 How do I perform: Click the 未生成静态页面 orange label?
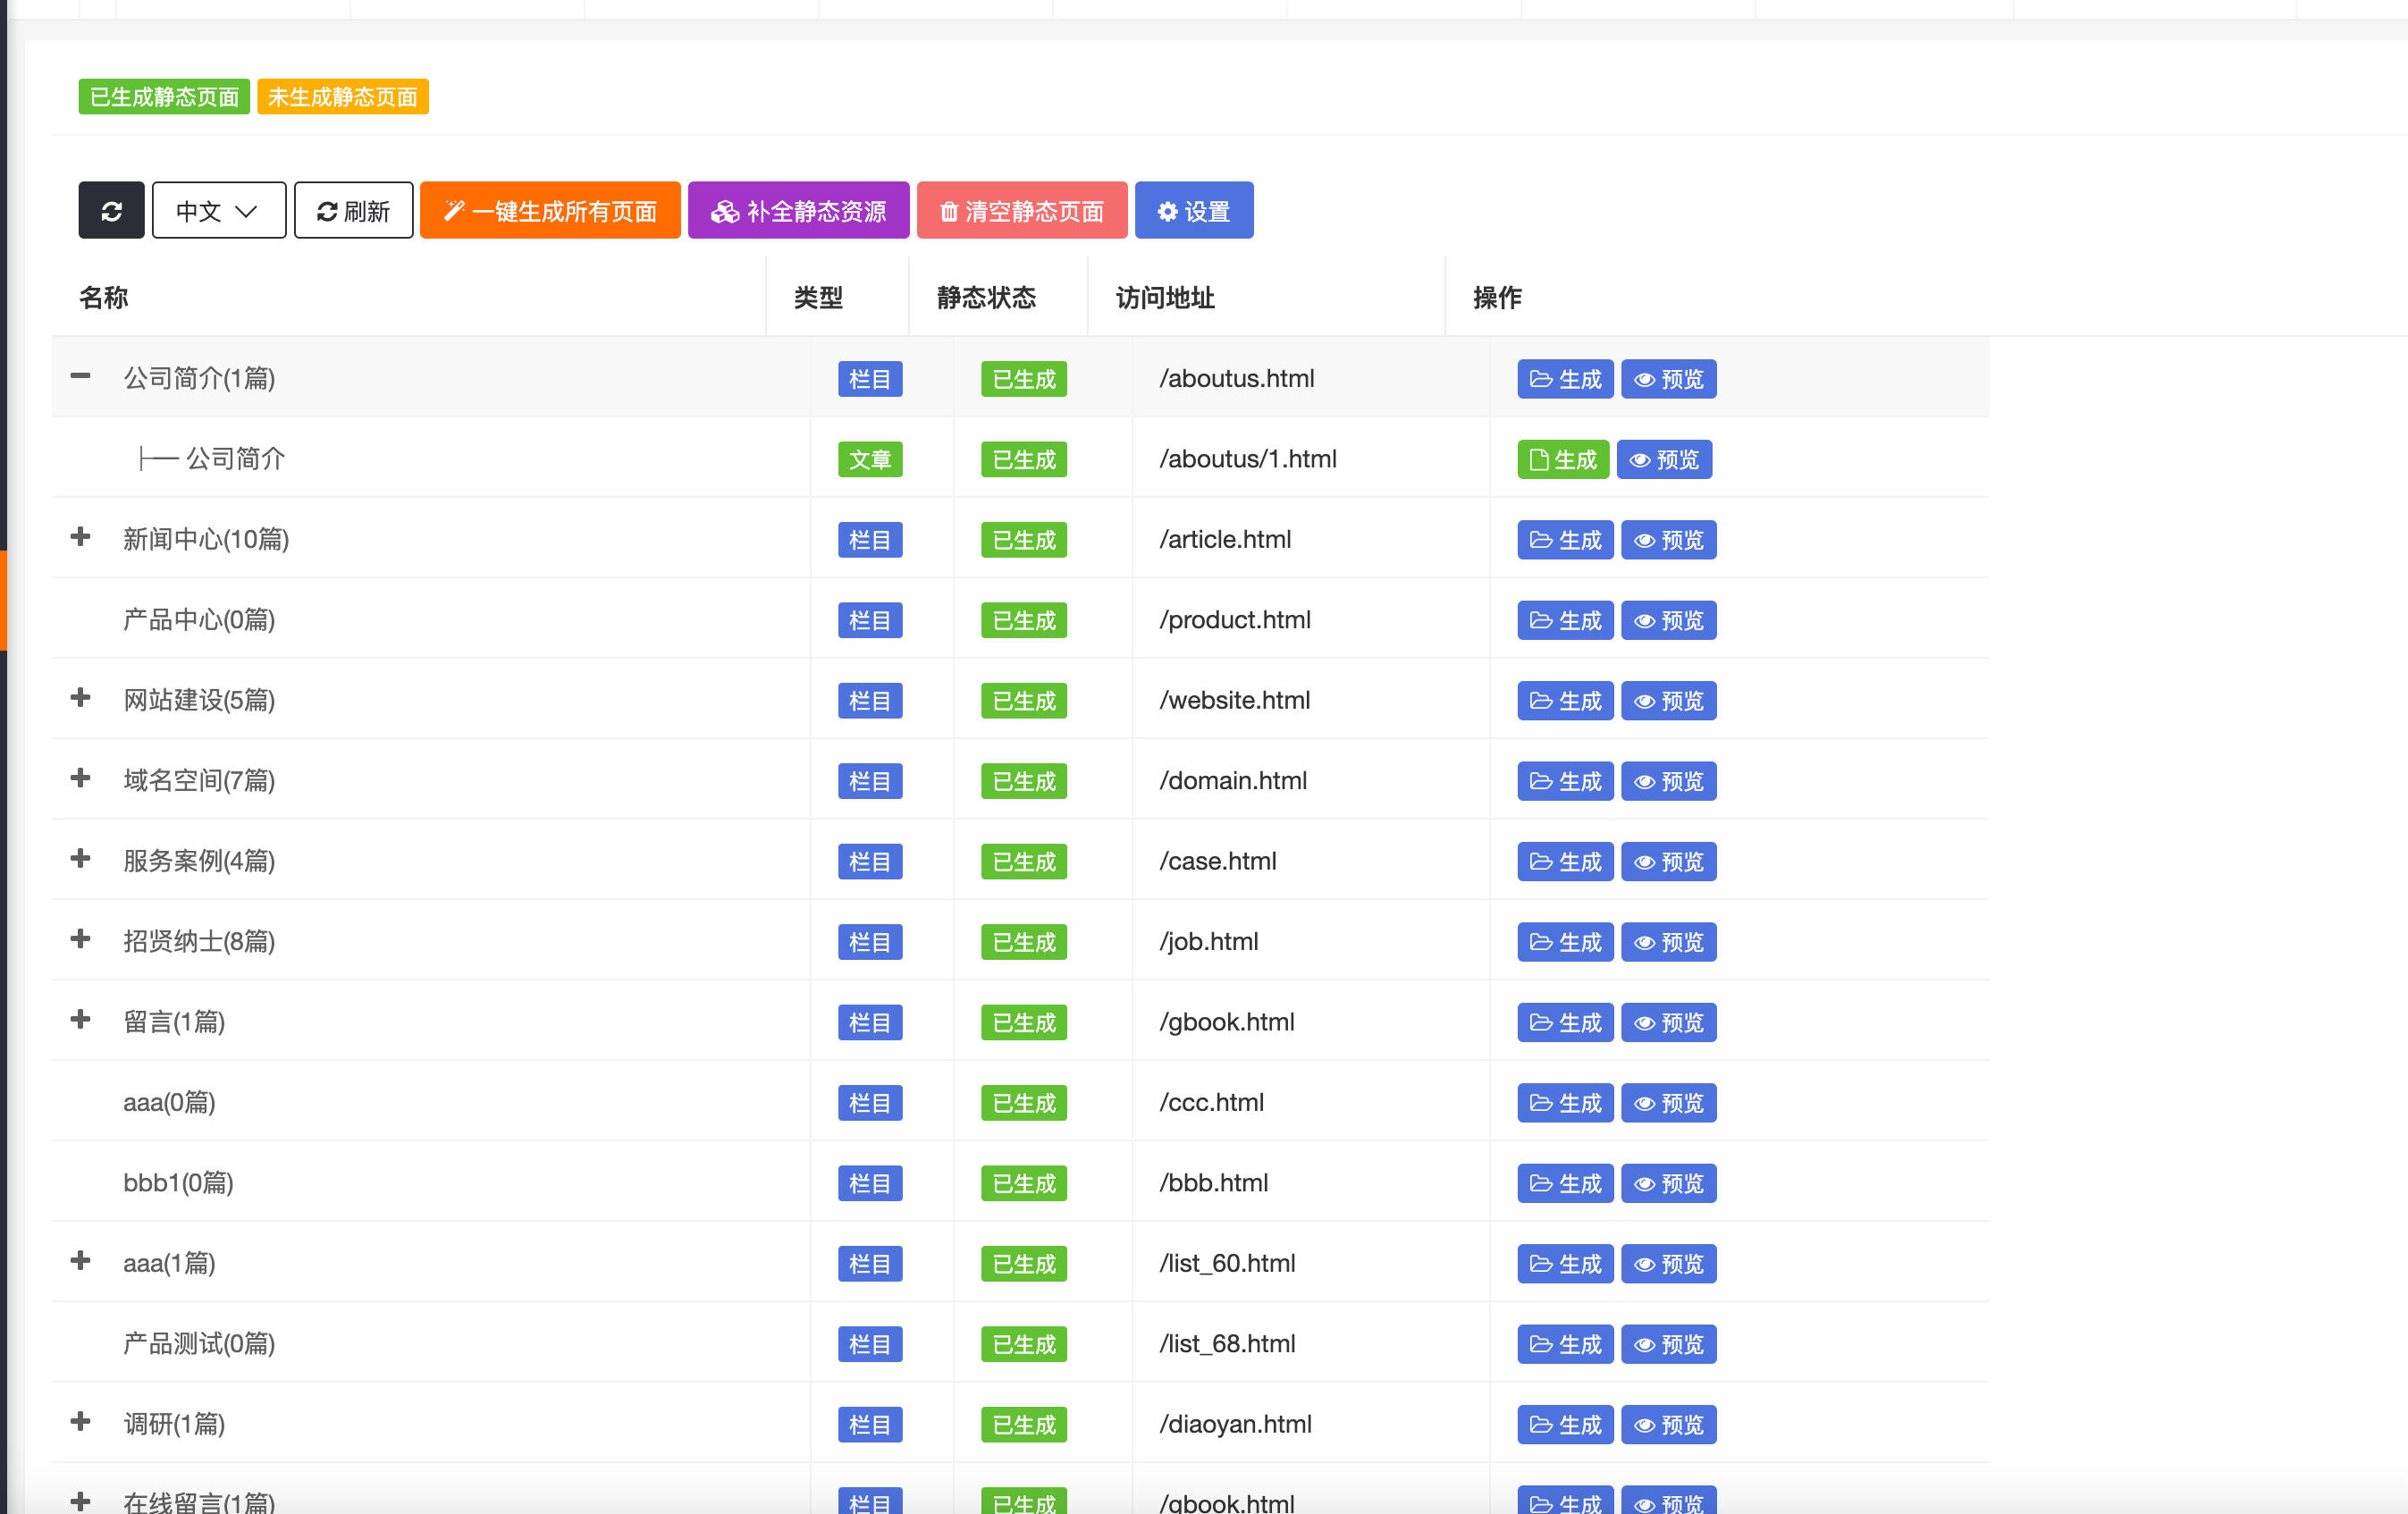[x=342, y=97]
